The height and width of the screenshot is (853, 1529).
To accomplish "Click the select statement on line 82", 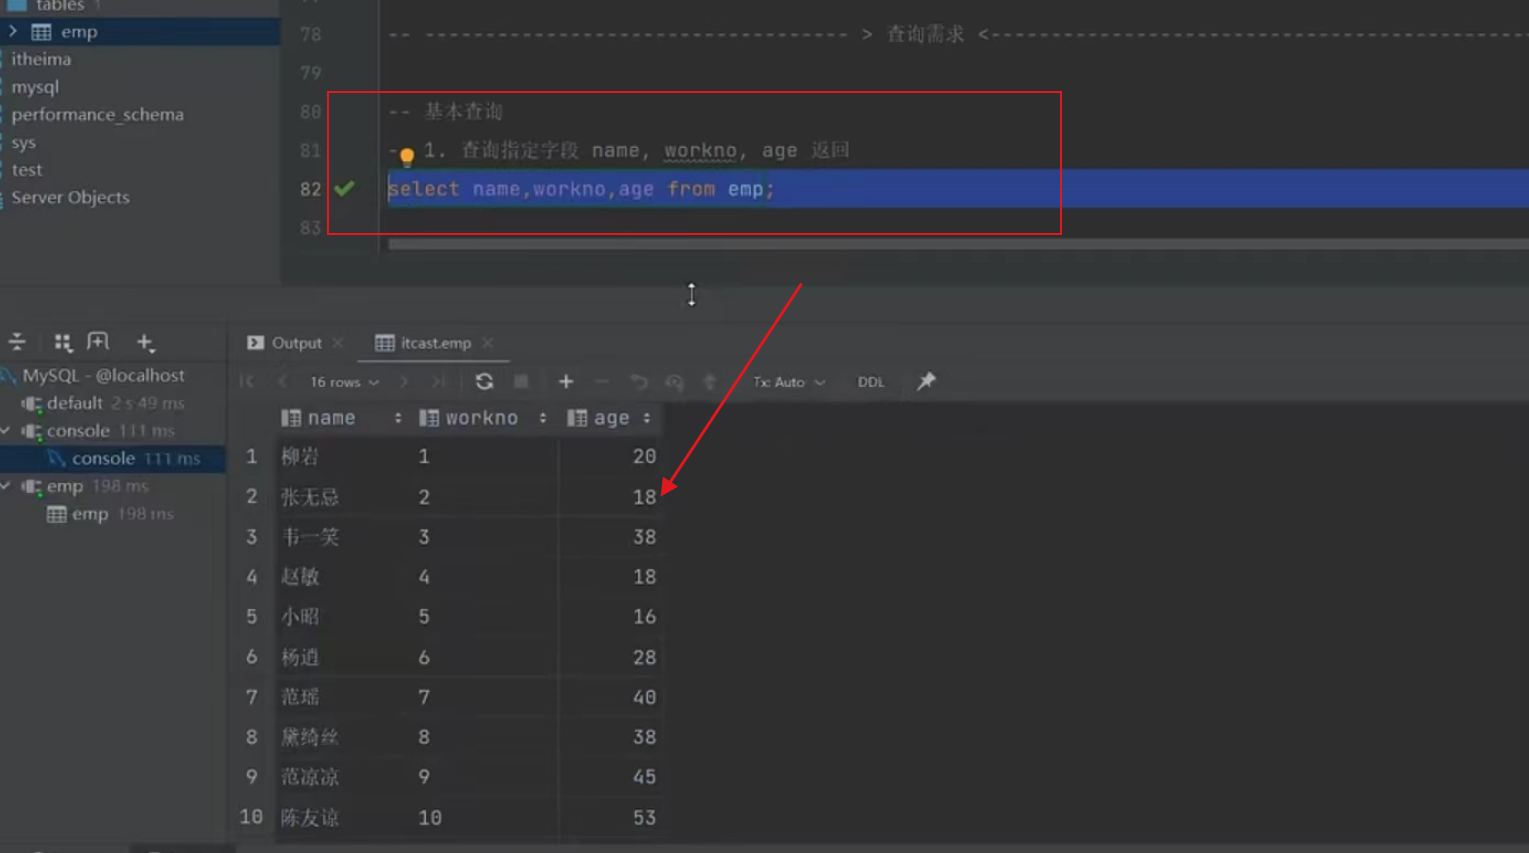I will pos(581,189).
